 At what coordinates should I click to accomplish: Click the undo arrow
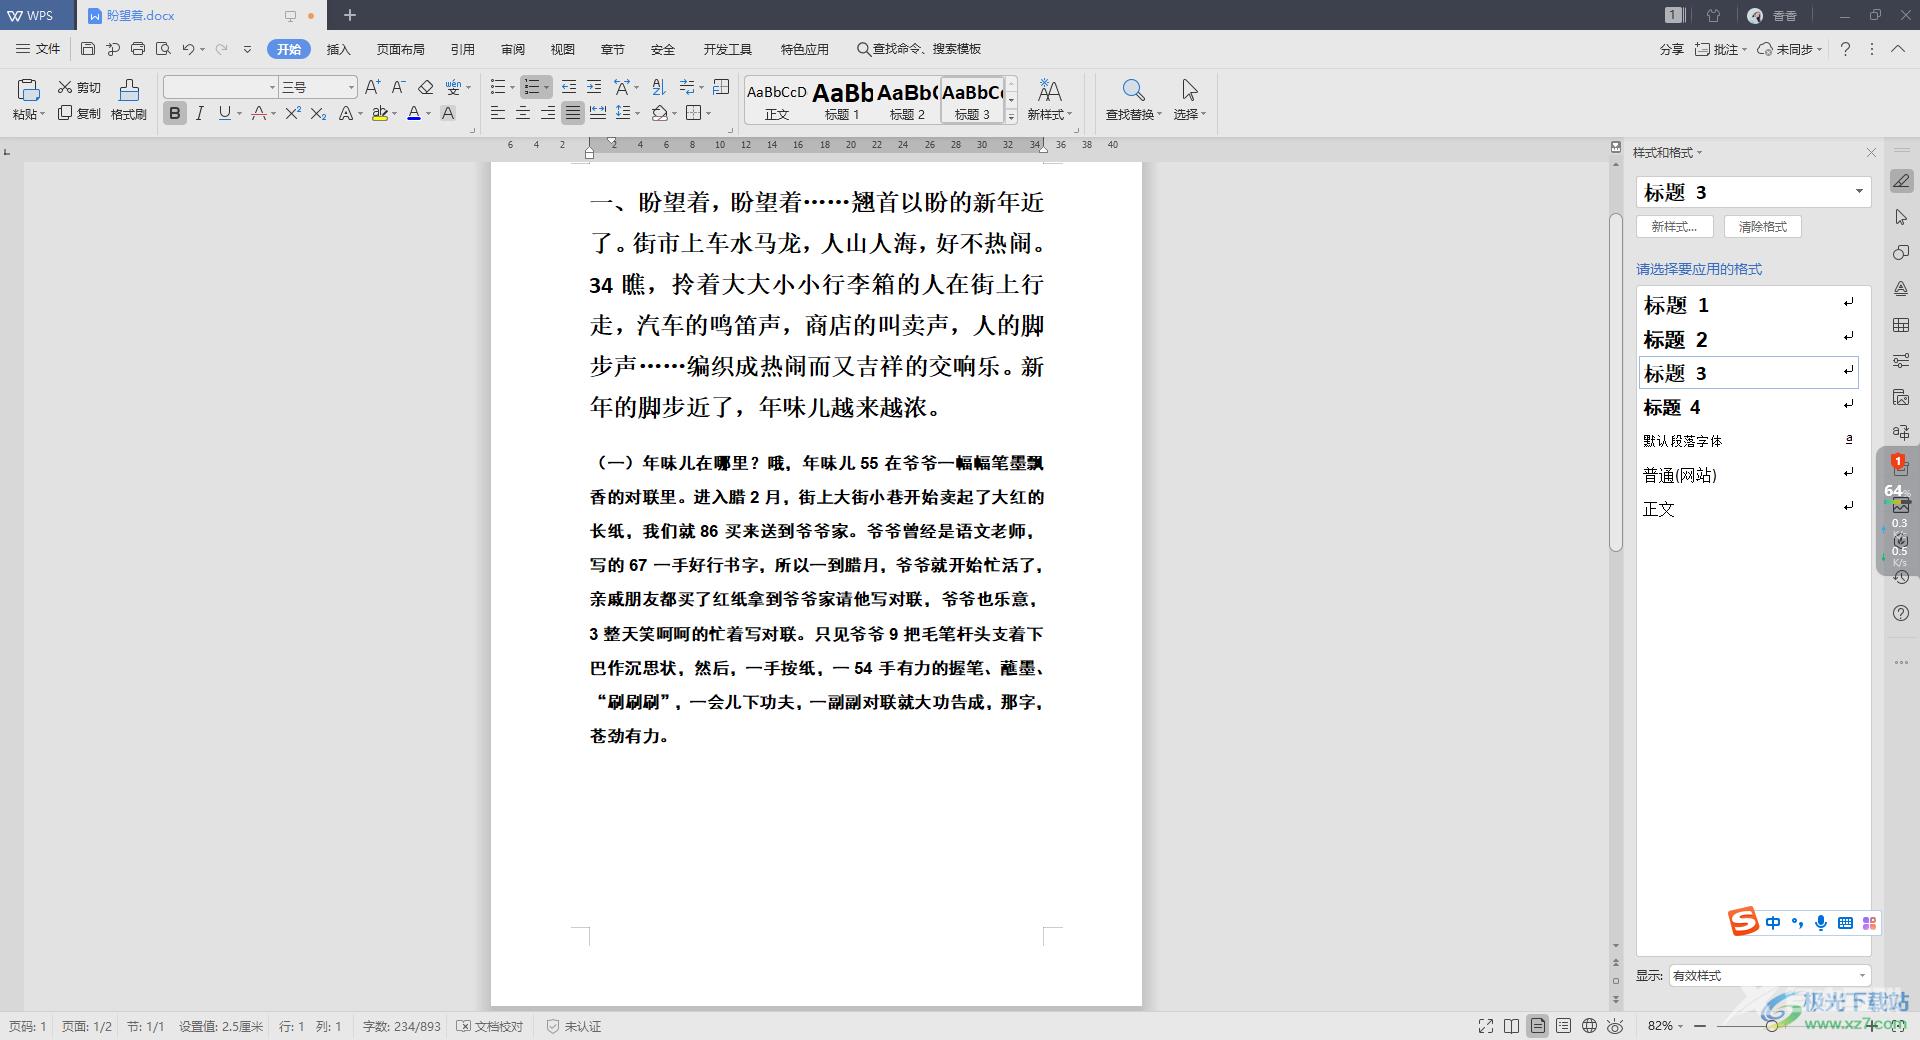[188, 49]
